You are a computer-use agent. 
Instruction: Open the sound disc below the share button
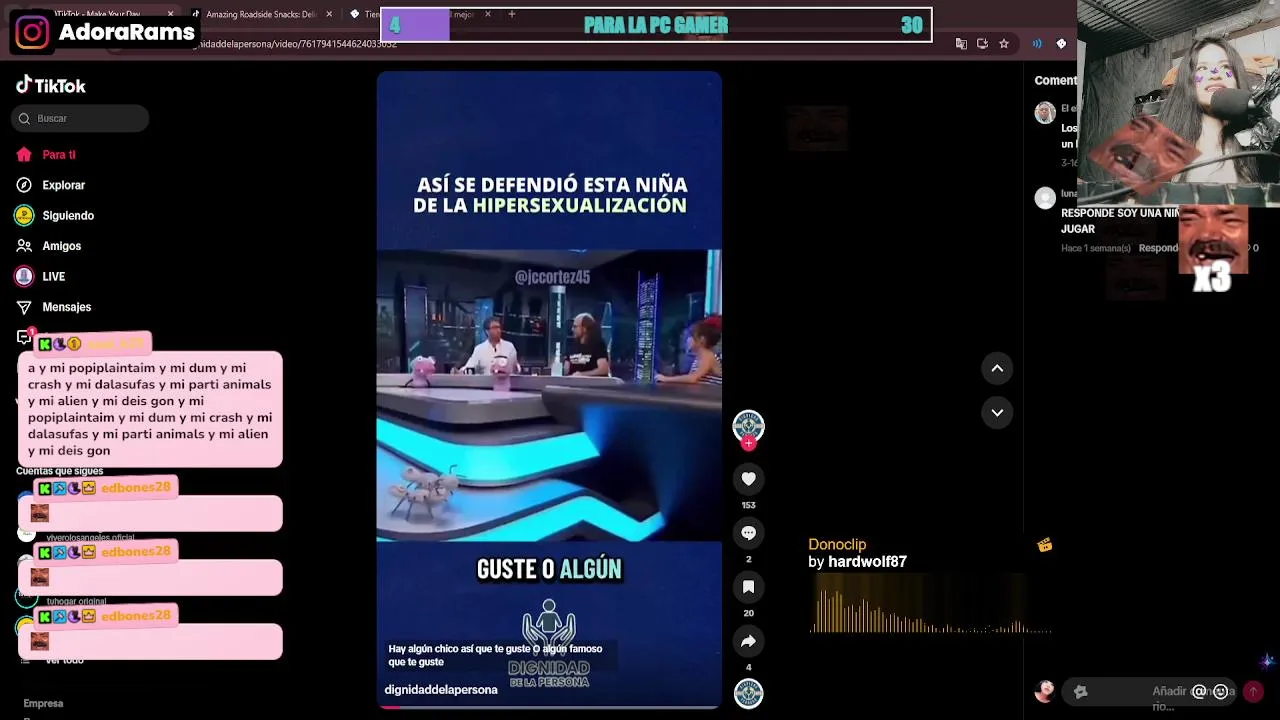tap(748, 693)
